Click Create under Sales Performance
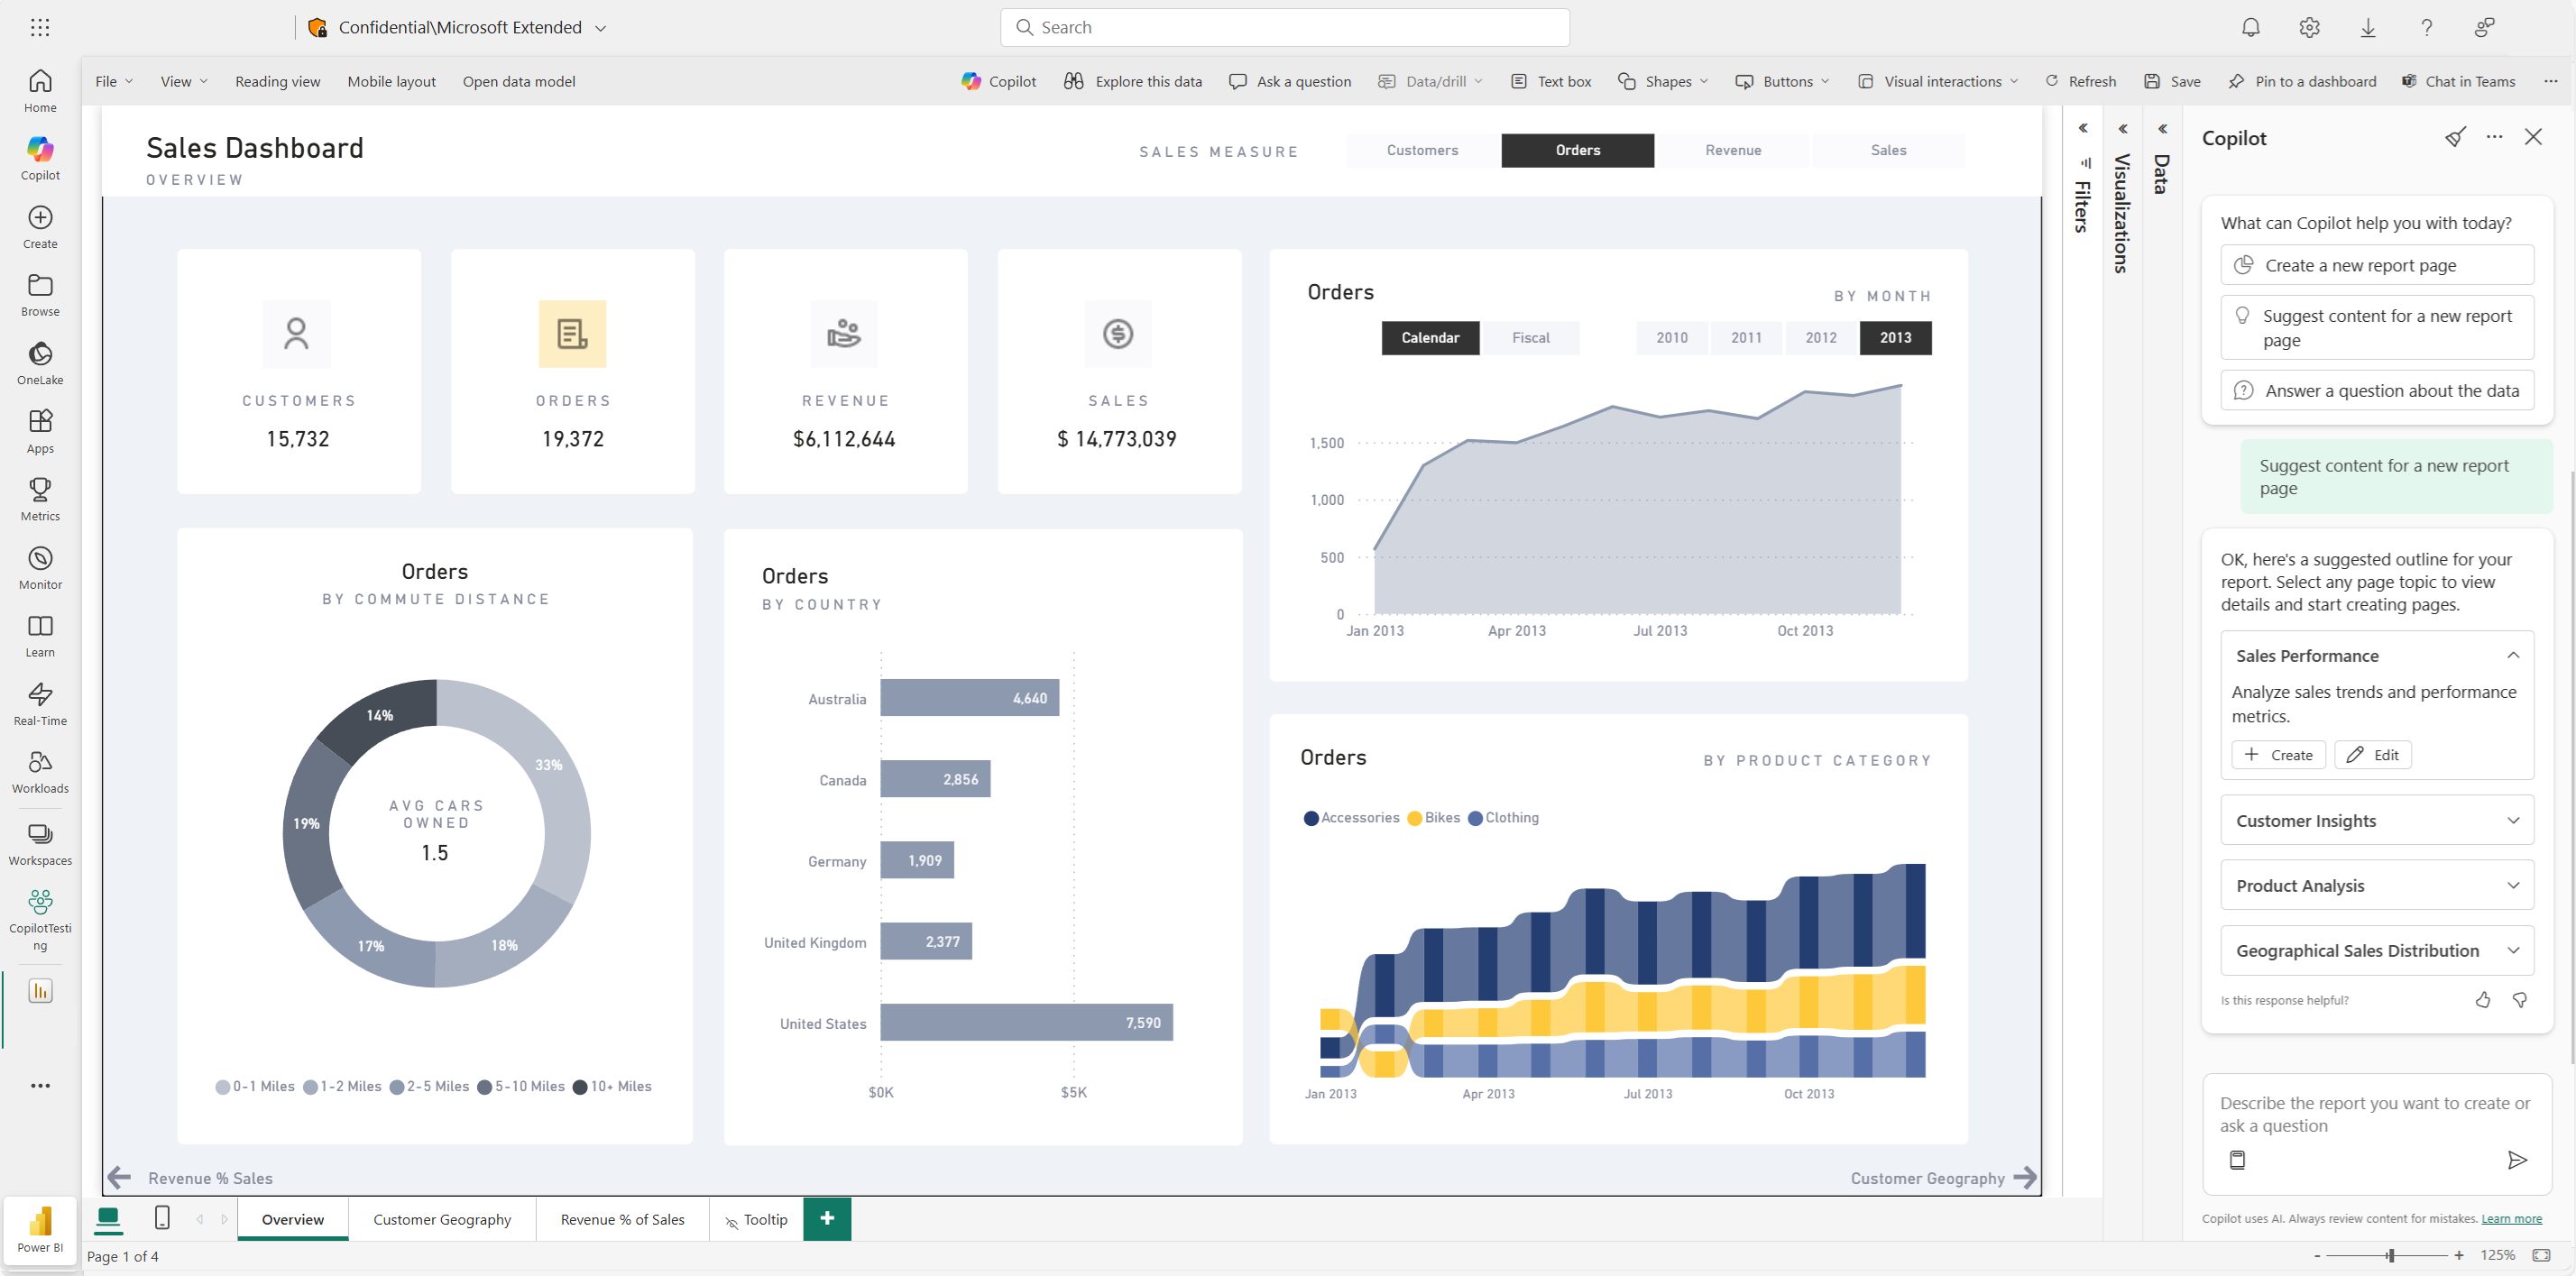 2278,755
